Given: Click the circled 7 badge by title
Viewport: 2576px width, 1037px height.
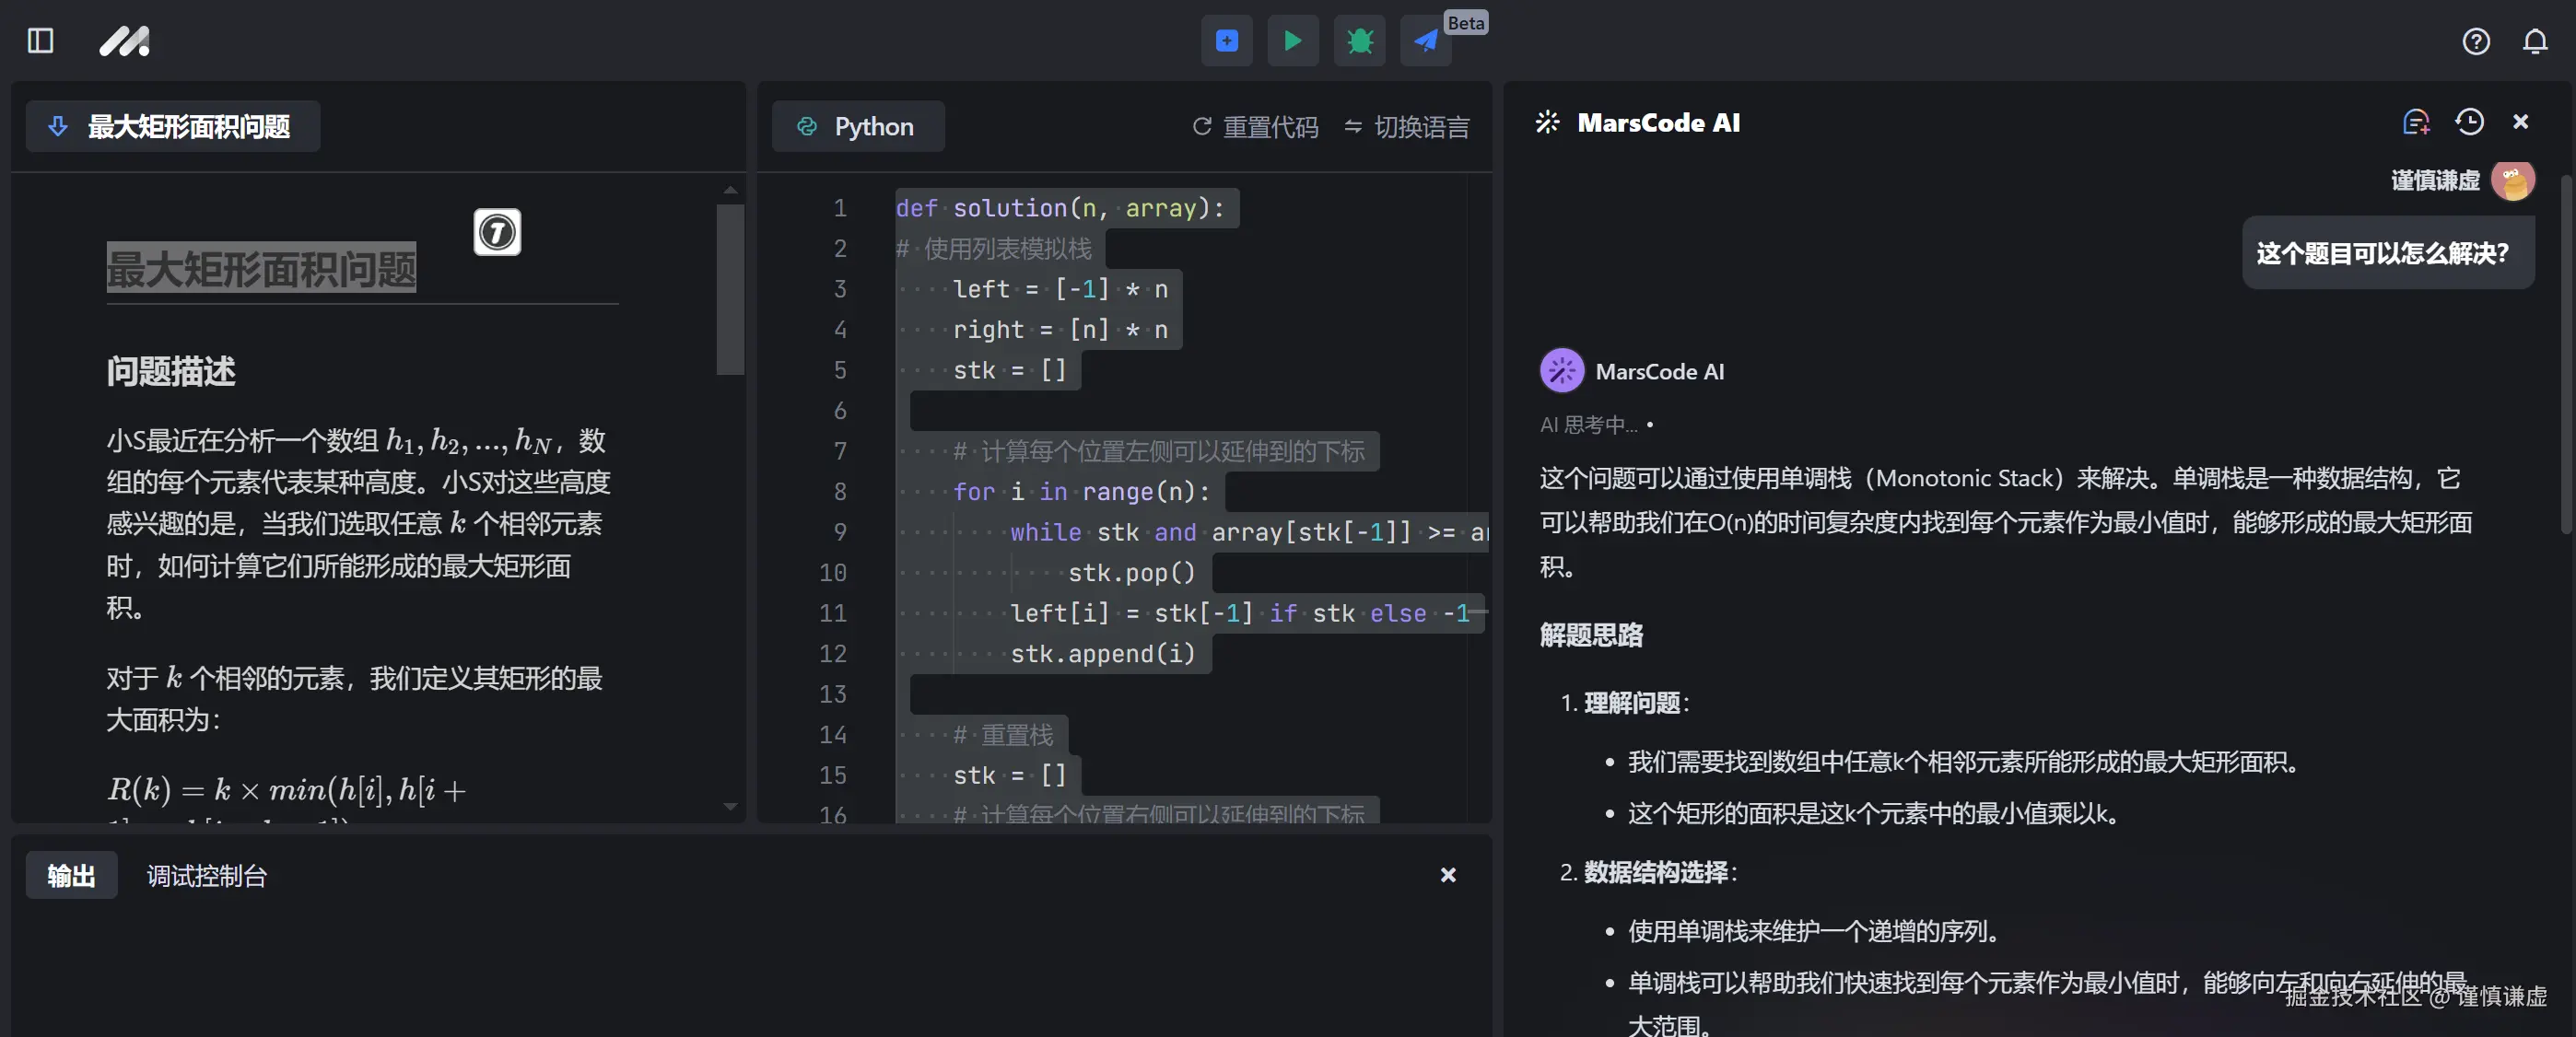Looking at the screenshot, I should 497,233.
